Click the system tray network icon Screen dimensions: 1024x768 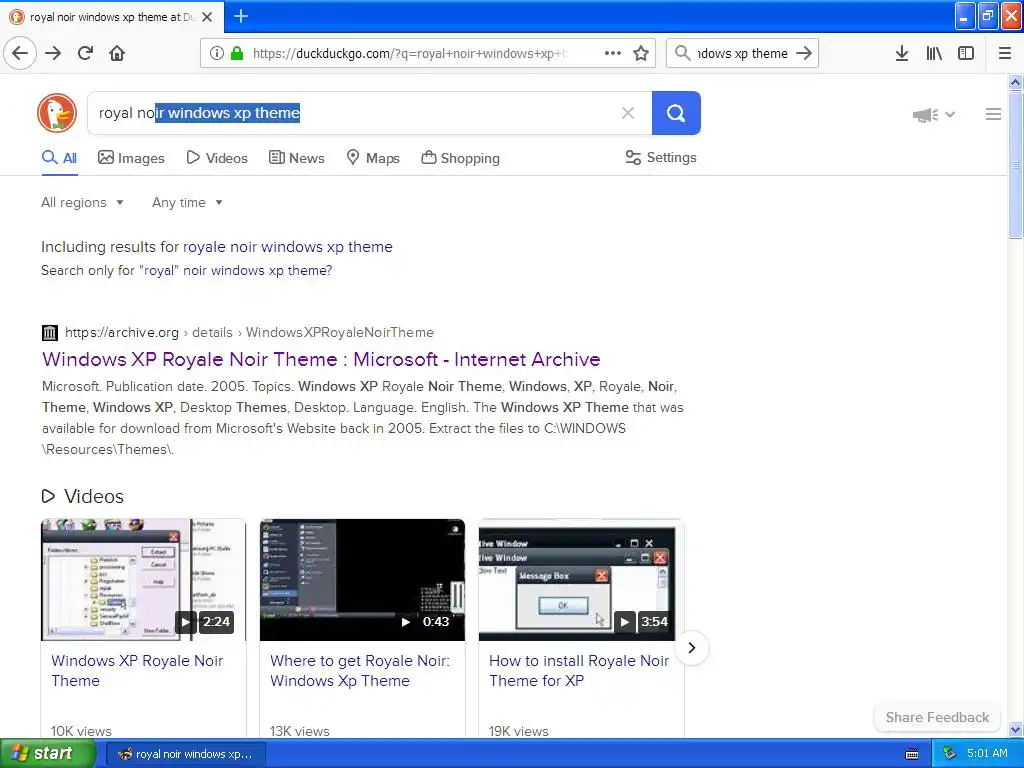[x=949, y=754]
